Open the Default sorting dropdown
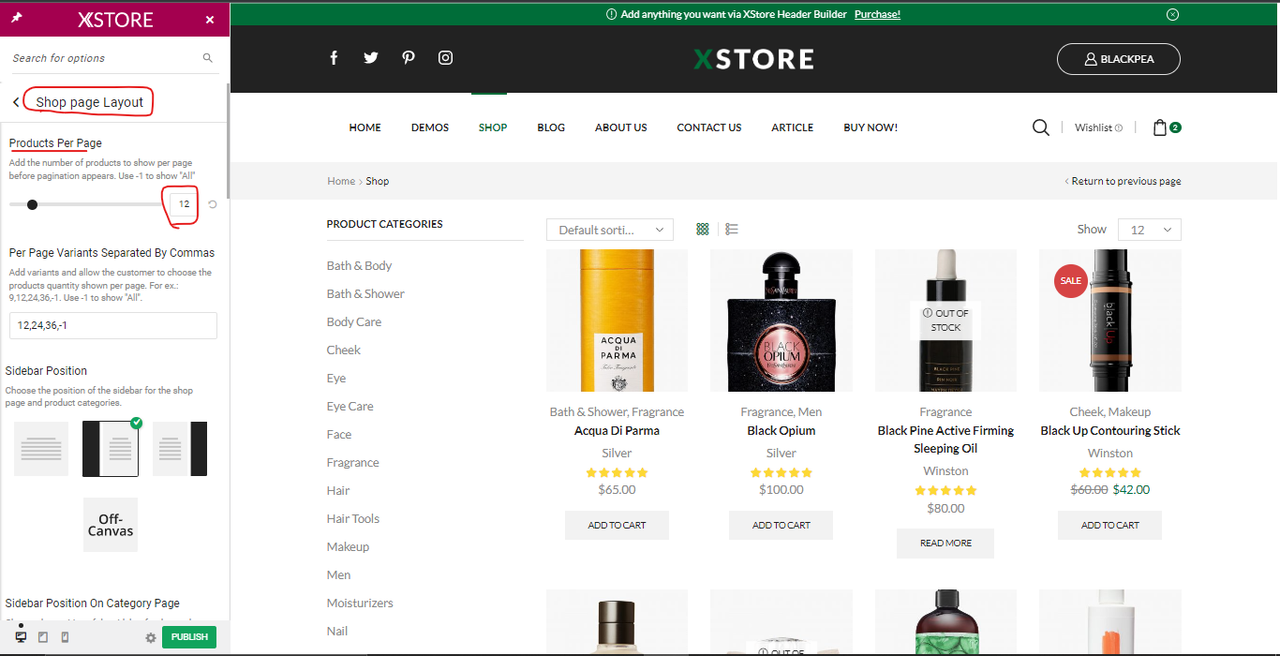1280x656 pixels. 610,230
